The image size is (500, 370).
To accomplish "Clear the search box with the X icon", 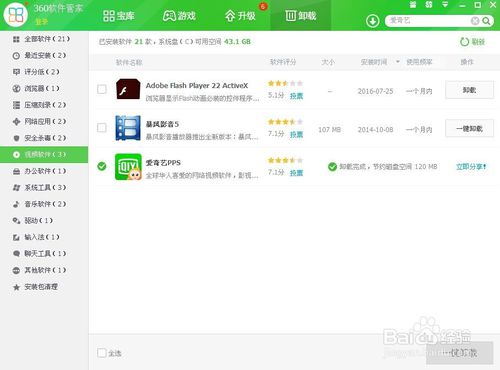I will coord(475,21).
